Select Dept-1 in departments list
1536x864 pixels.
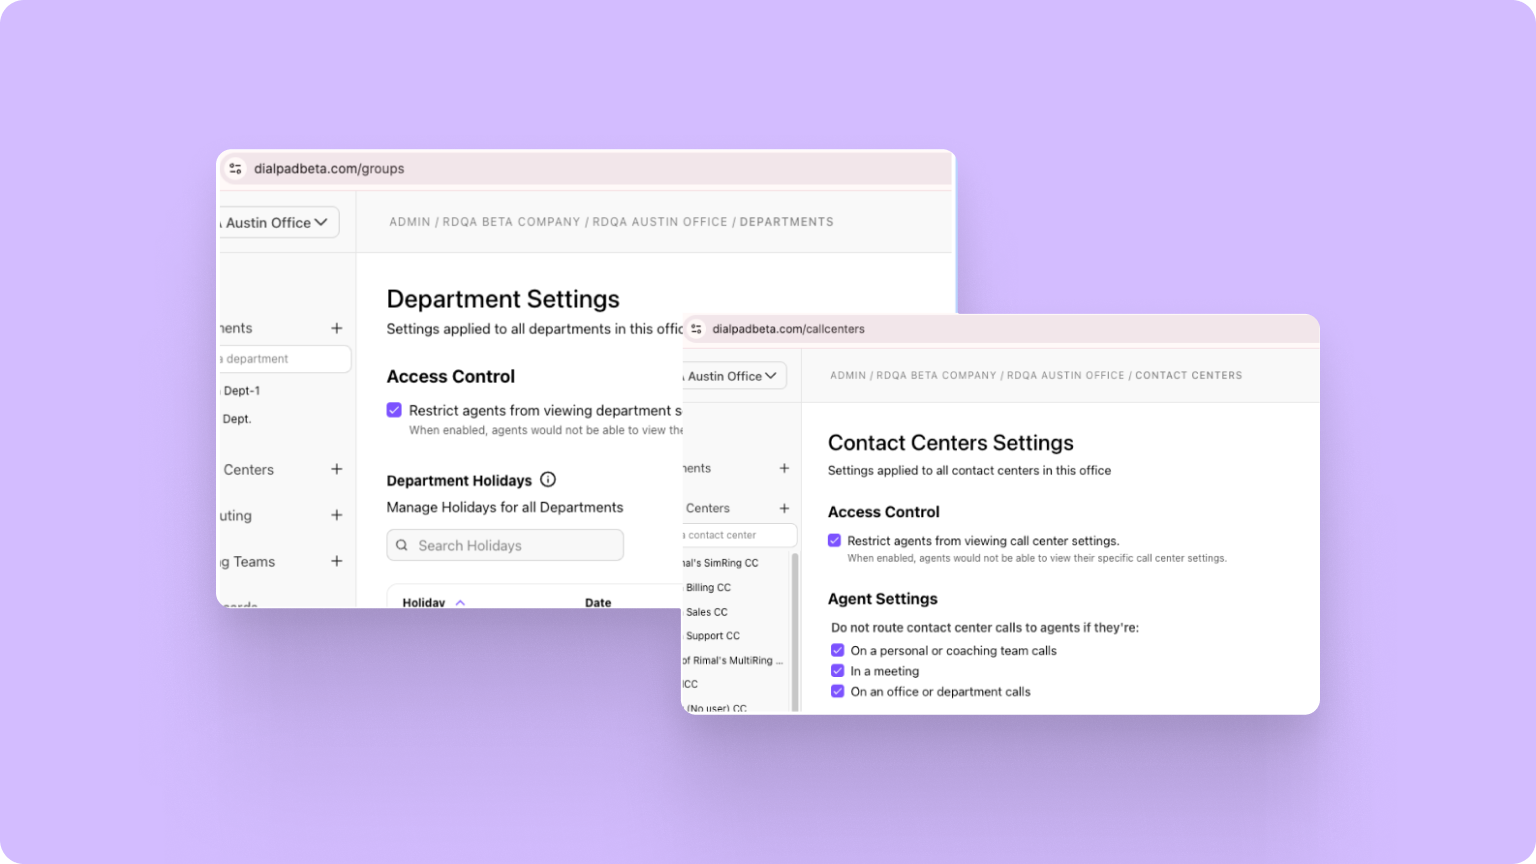click(242, 391)
